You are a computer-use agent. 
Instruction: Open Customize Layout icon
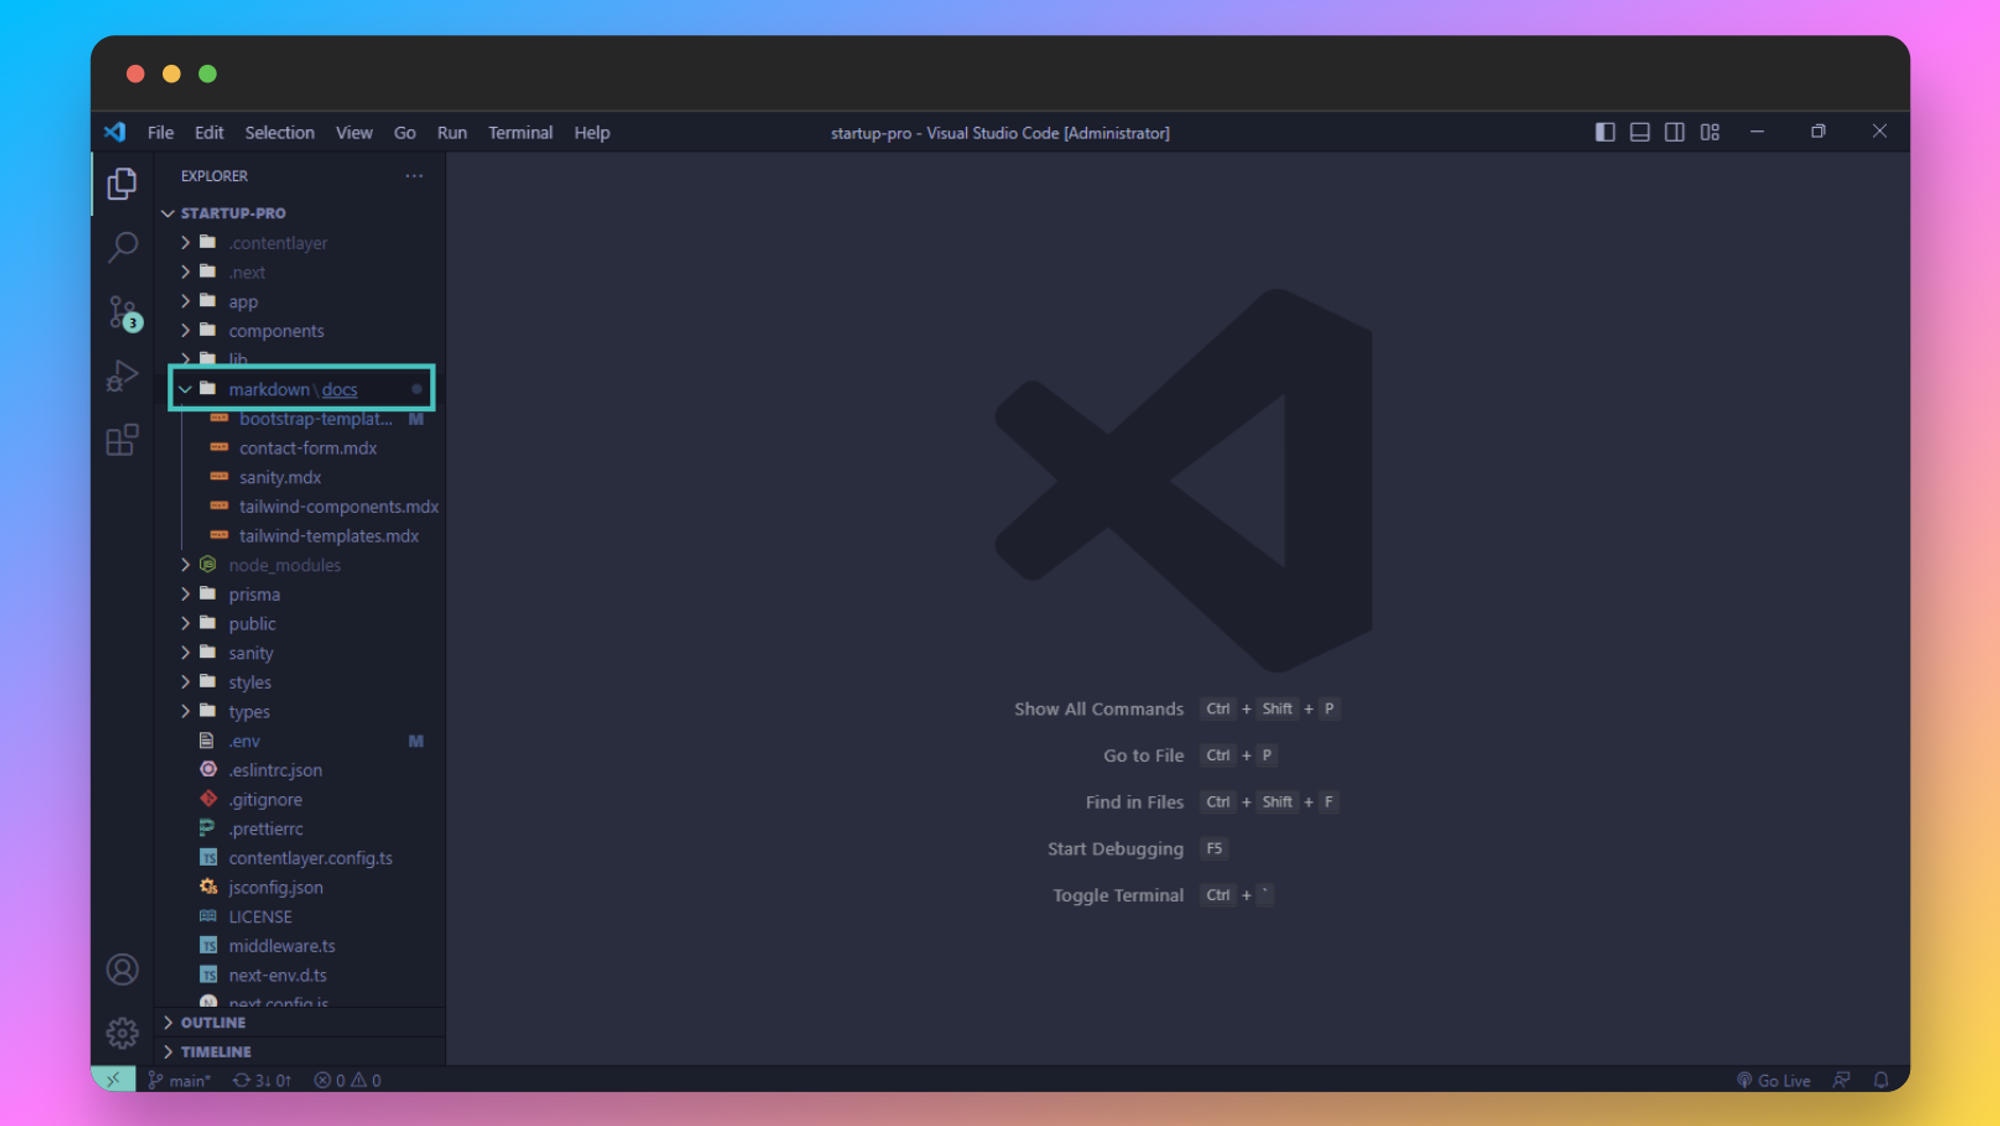pos(1710,132)
